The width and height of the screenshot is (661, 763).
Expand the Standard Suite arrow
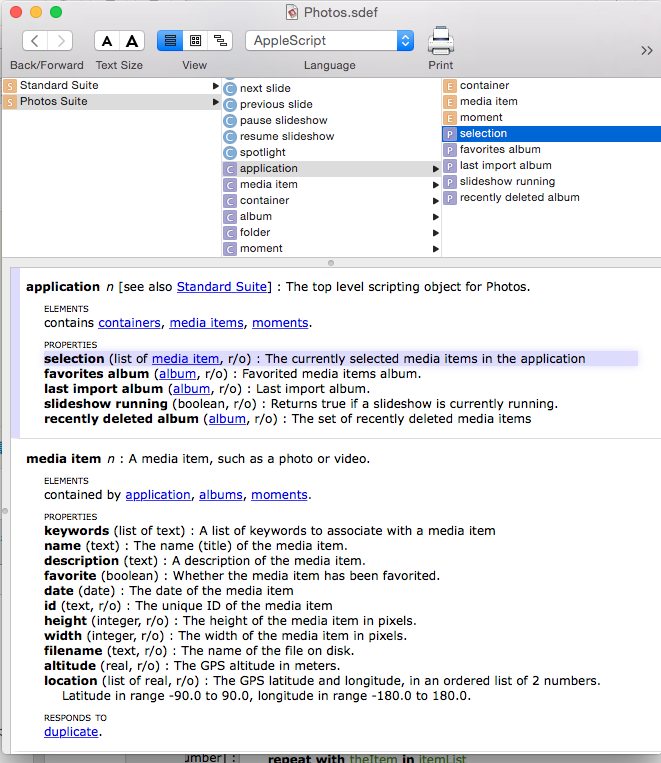pos(215,86)
